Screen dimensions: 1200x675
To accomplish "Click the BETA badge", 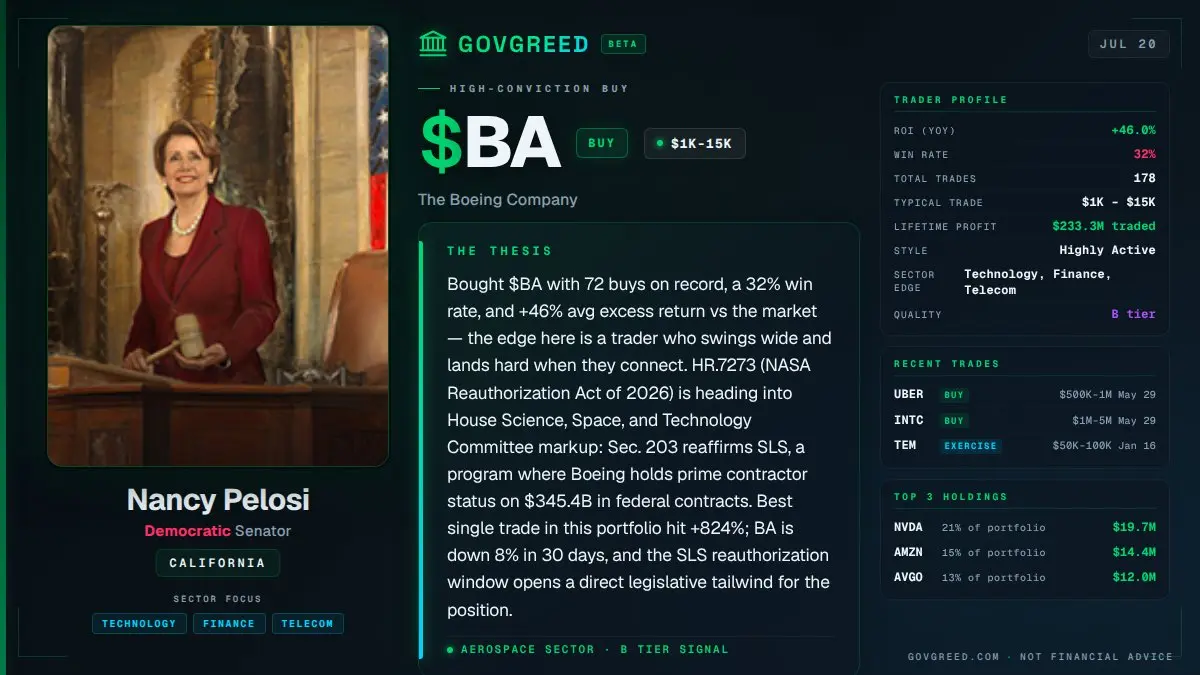I will (x=623, y=44).
